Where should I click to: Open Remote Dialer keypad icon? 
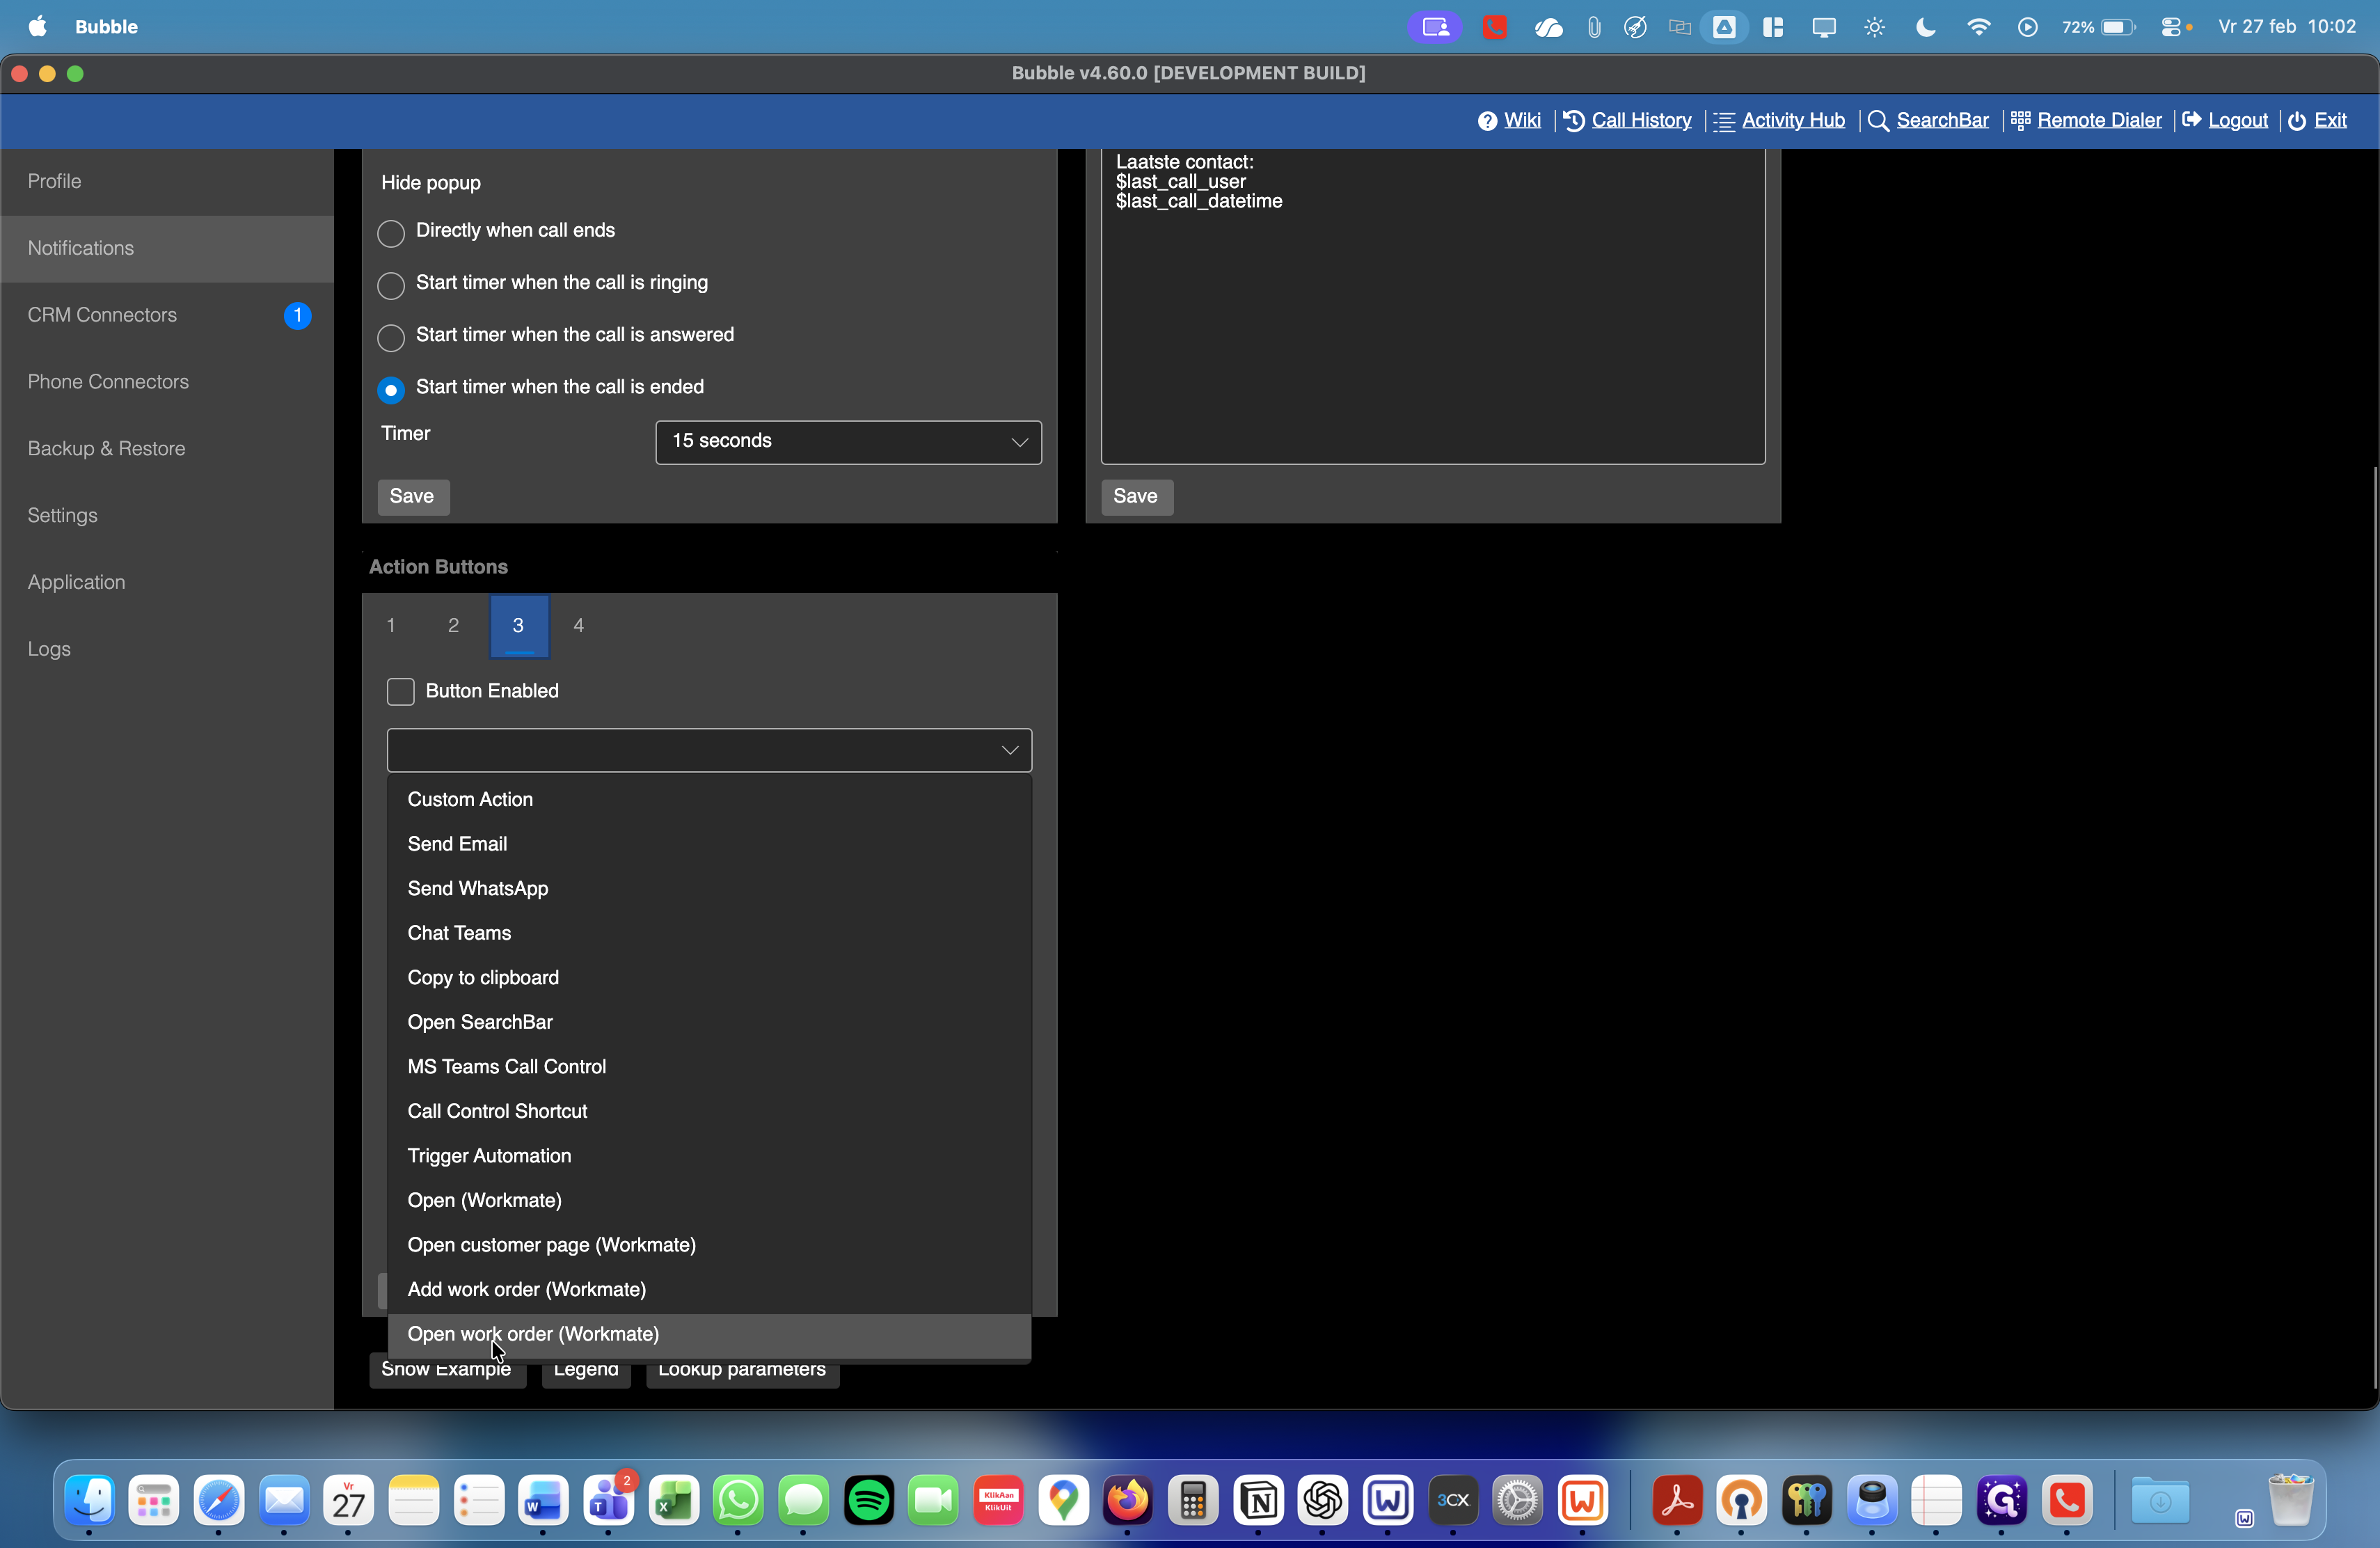click(x=2020, y=121)
